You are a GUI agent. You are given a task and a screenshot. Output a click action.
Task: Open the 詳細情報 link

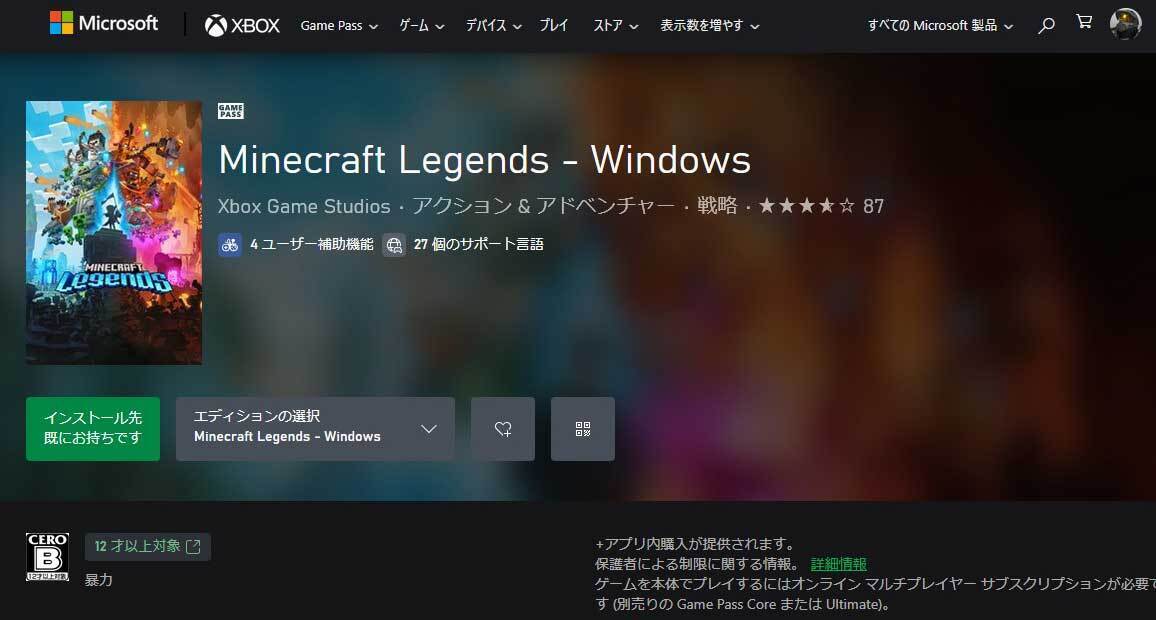coord(838,564)
